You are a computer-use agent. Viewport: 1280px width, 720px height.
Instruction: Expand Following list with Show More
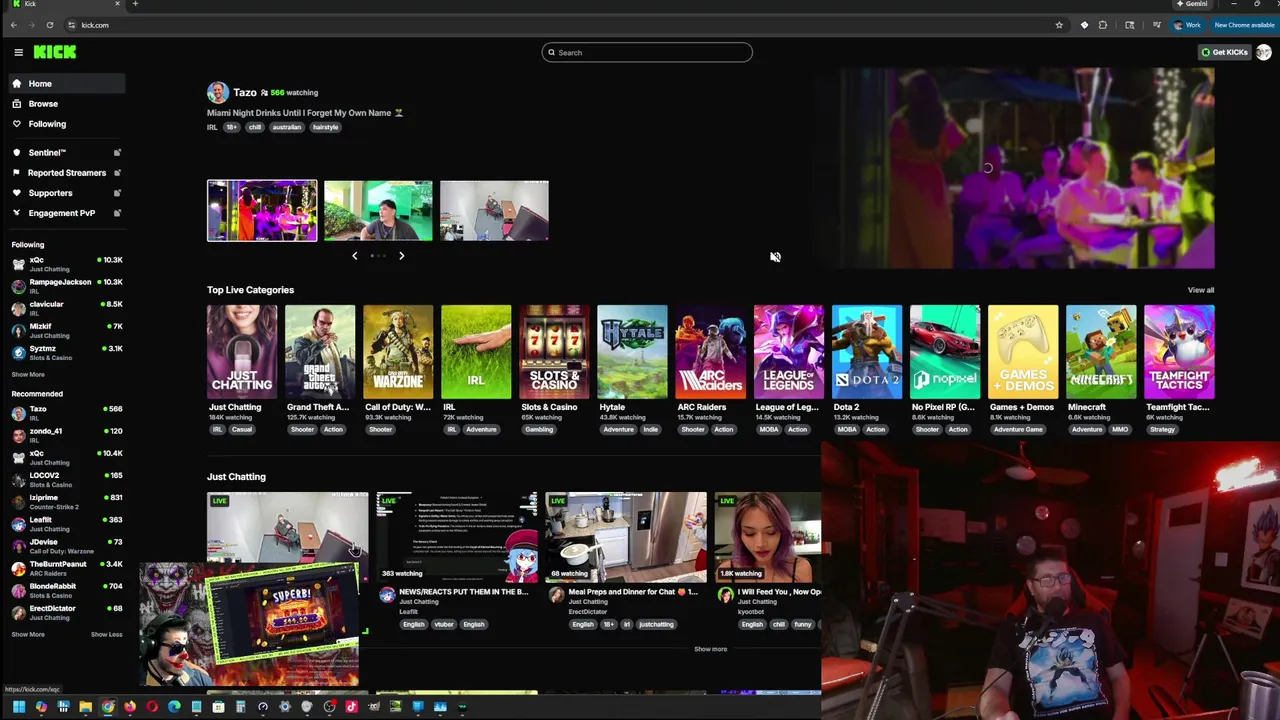[28, 374]
